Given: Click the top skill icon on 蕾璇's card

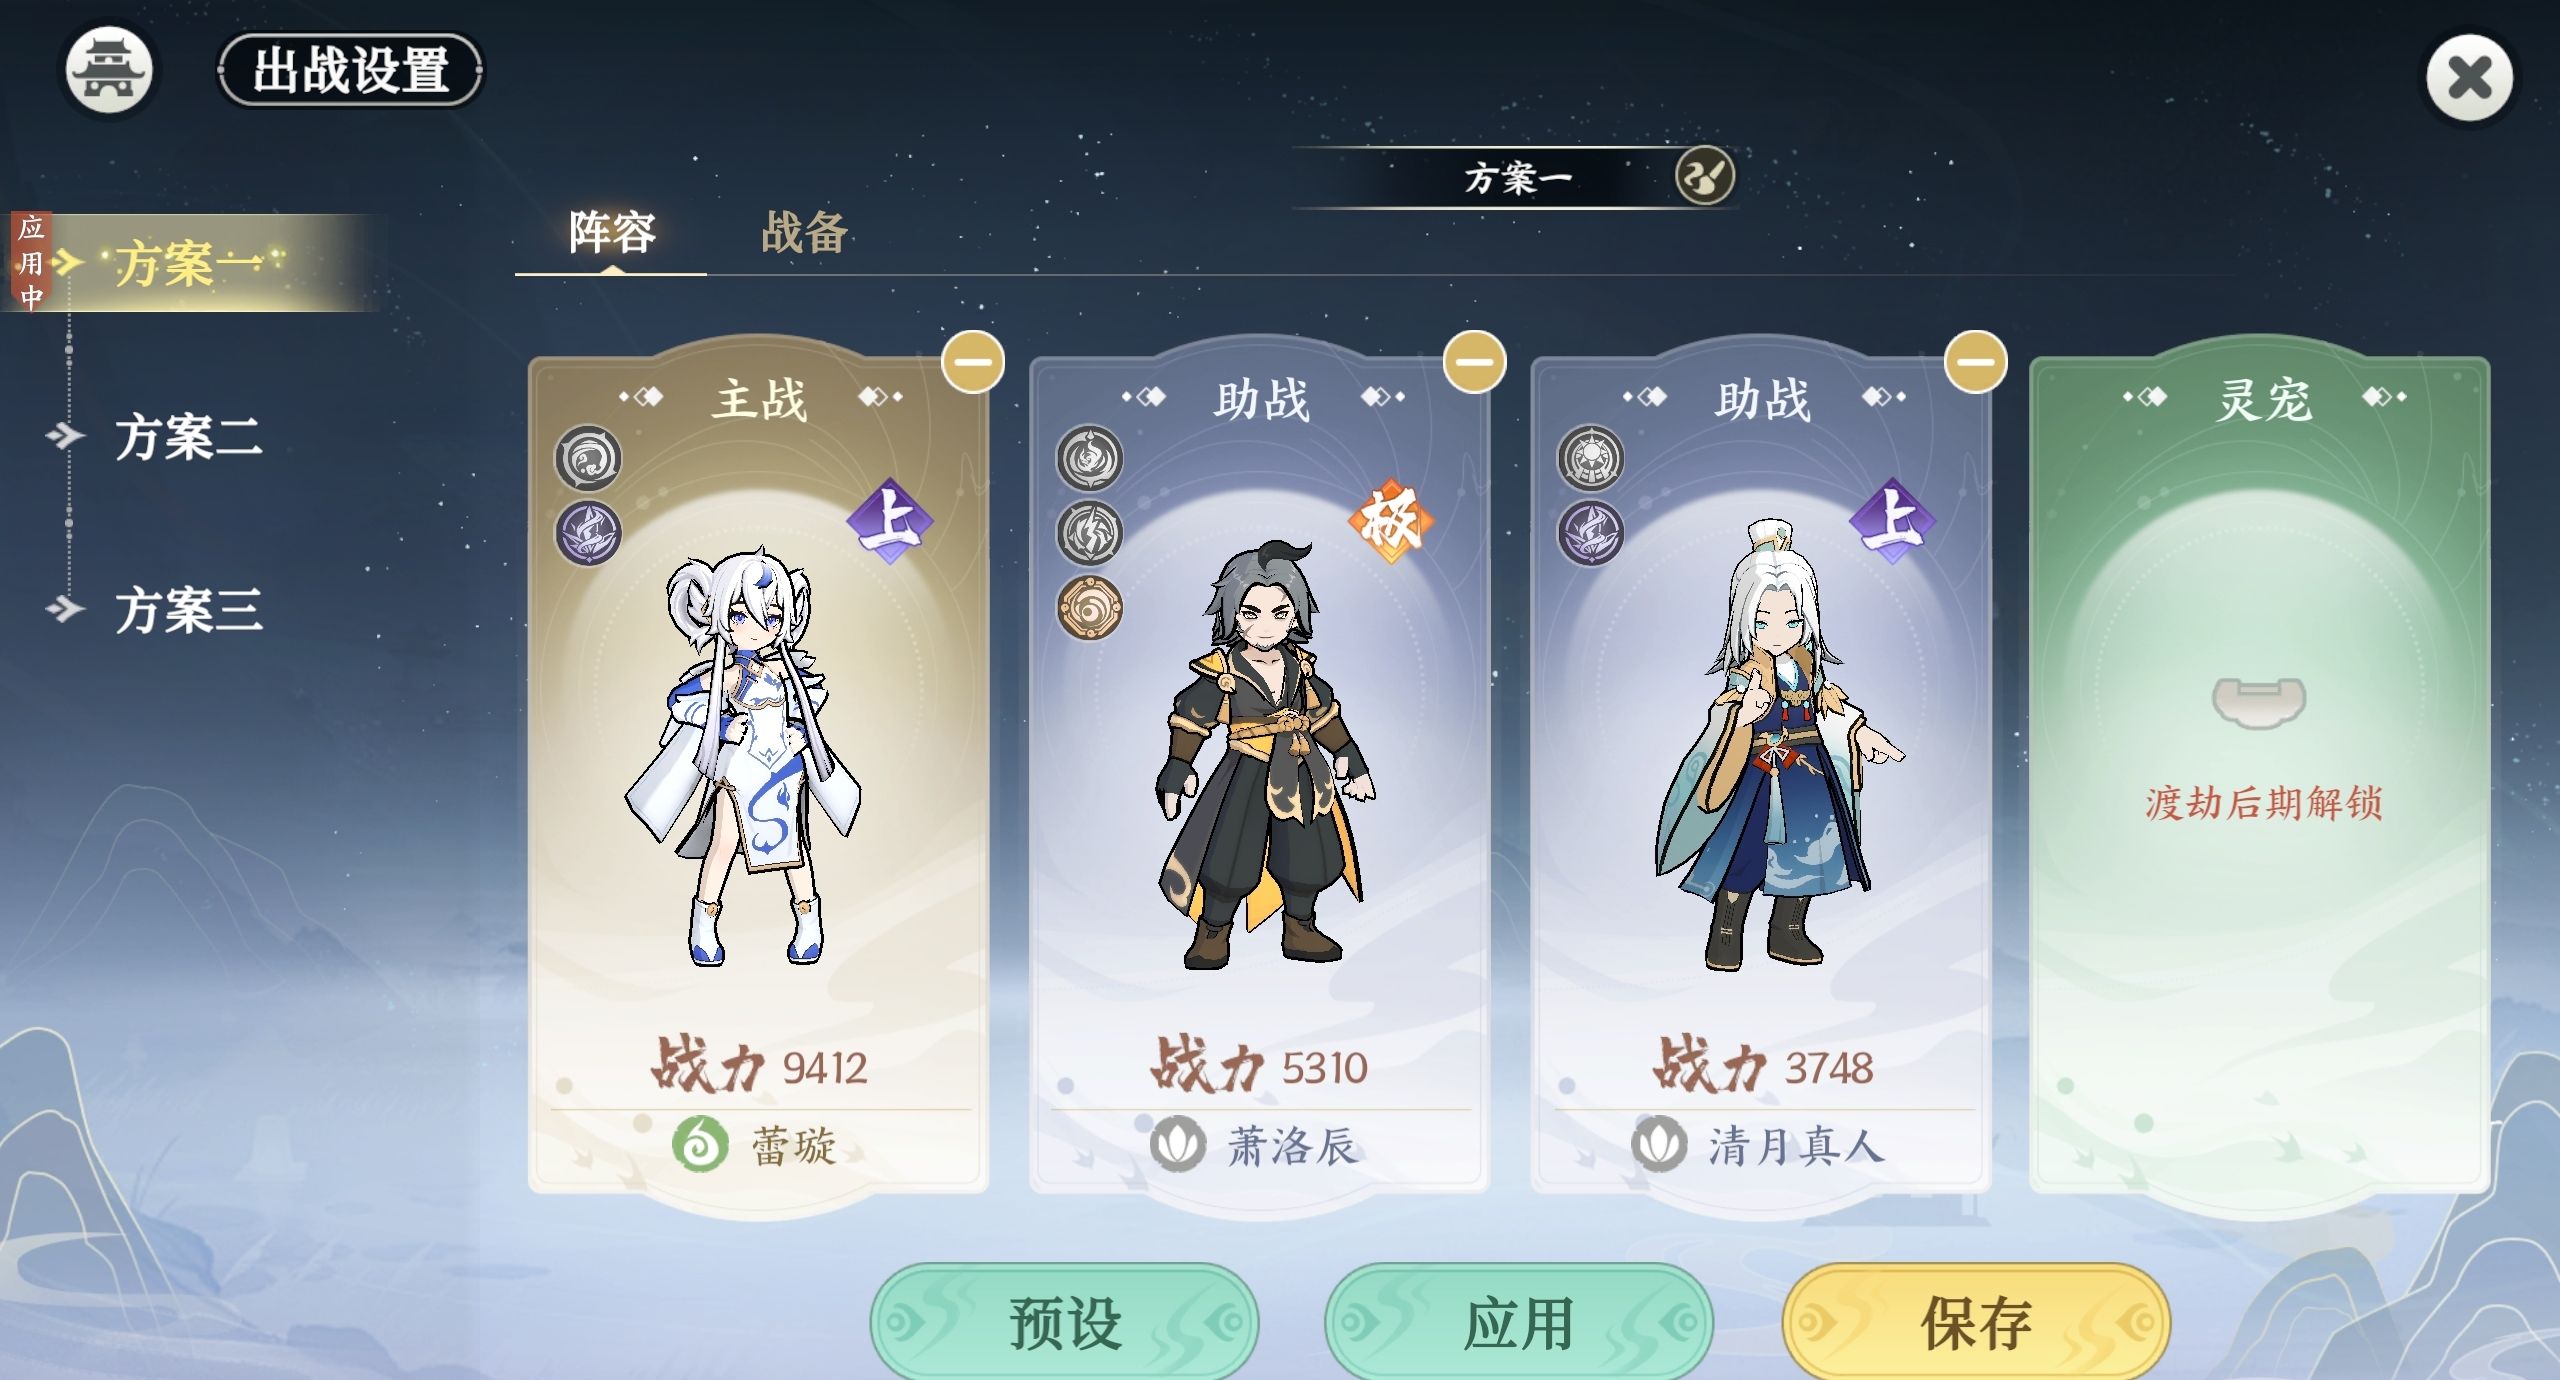Looking at the screenshot, I should click(588, 458).
